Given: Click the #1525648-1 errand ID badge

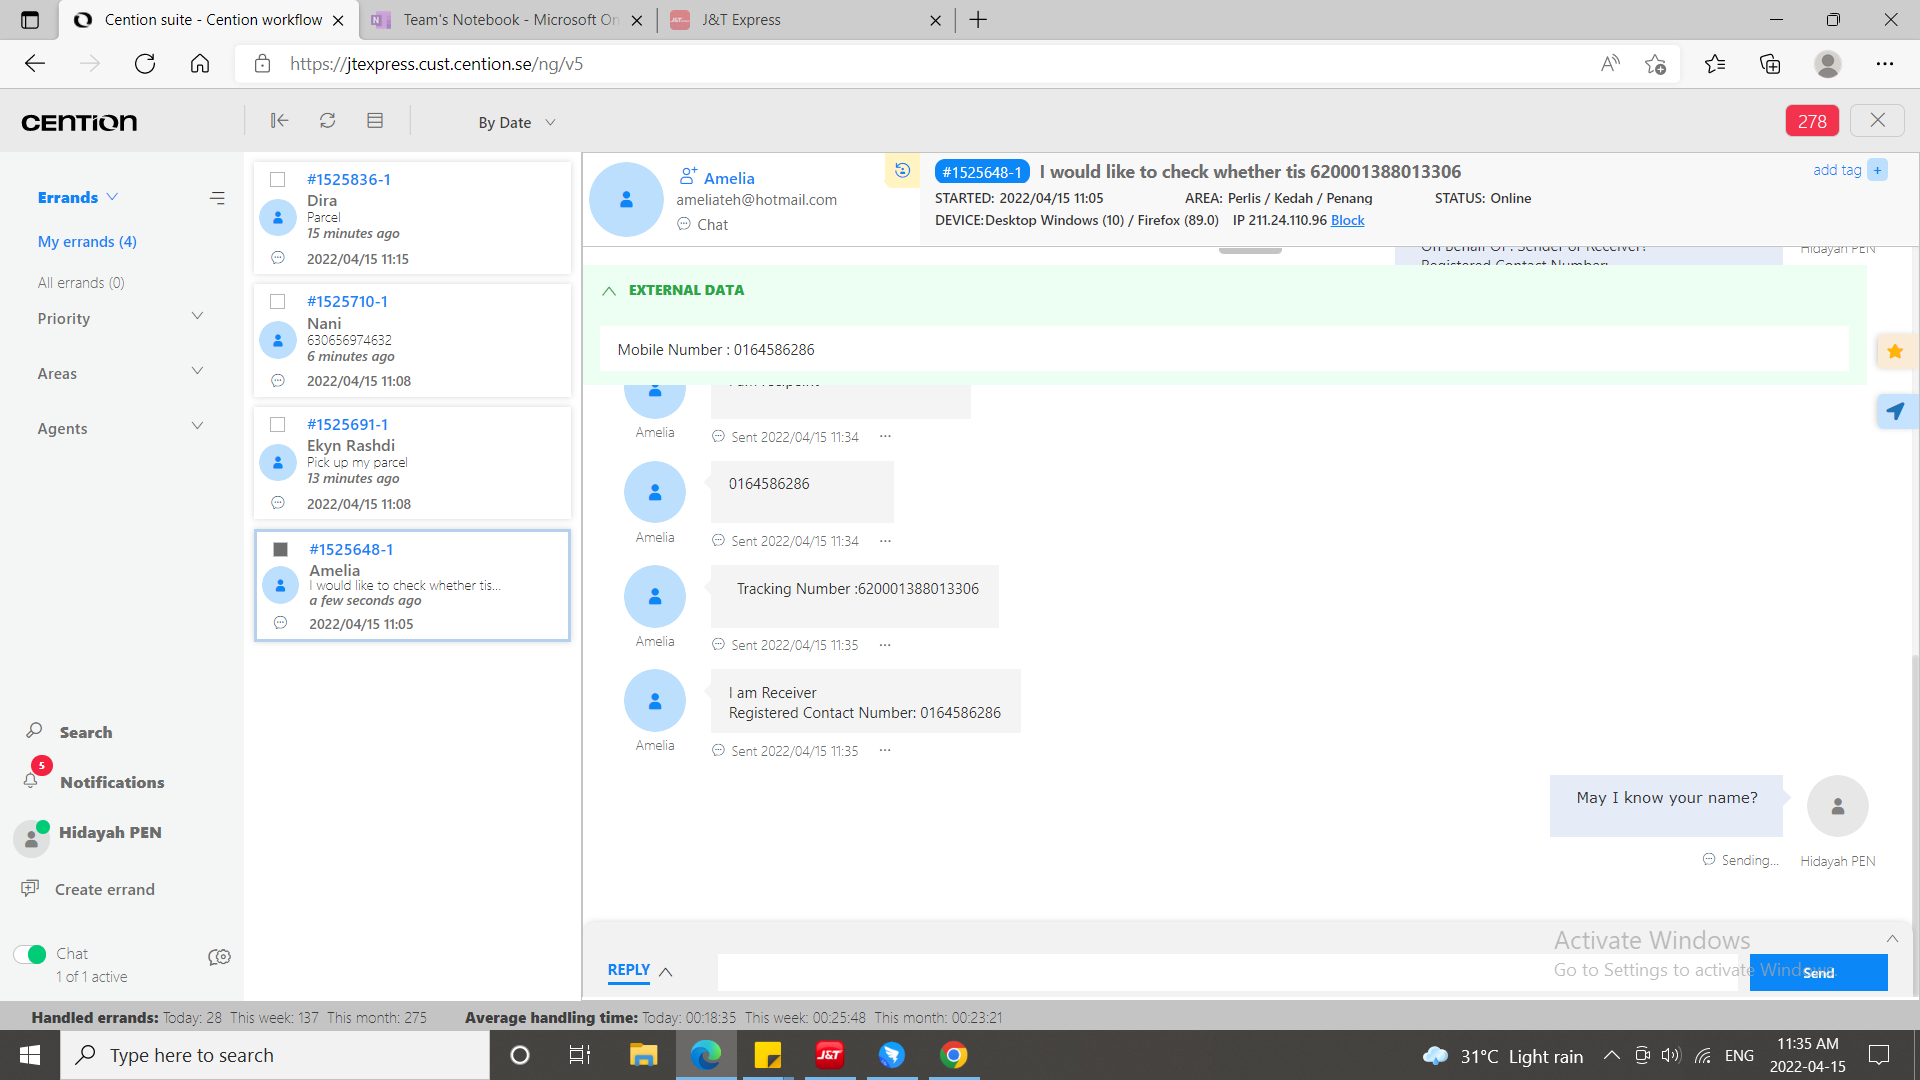Looking at the screenshot, I should click(981, 172).
